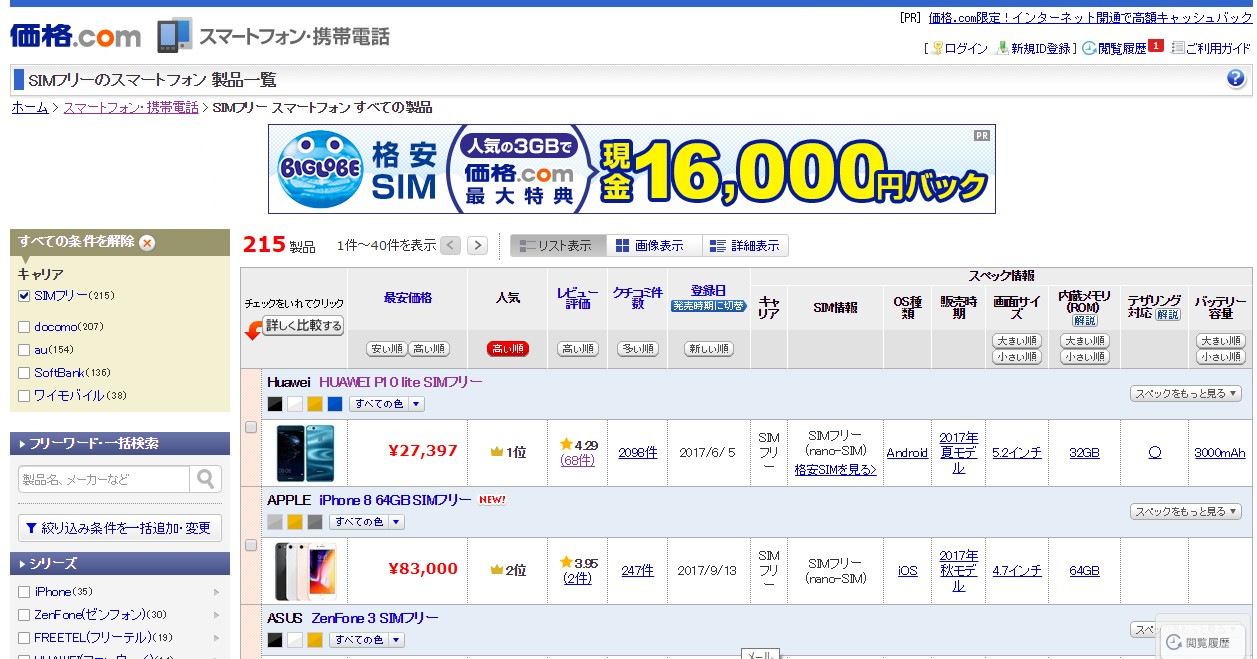Collapse the シリーズ filter section header
The image size is (1257, 659).
point(120,563)
